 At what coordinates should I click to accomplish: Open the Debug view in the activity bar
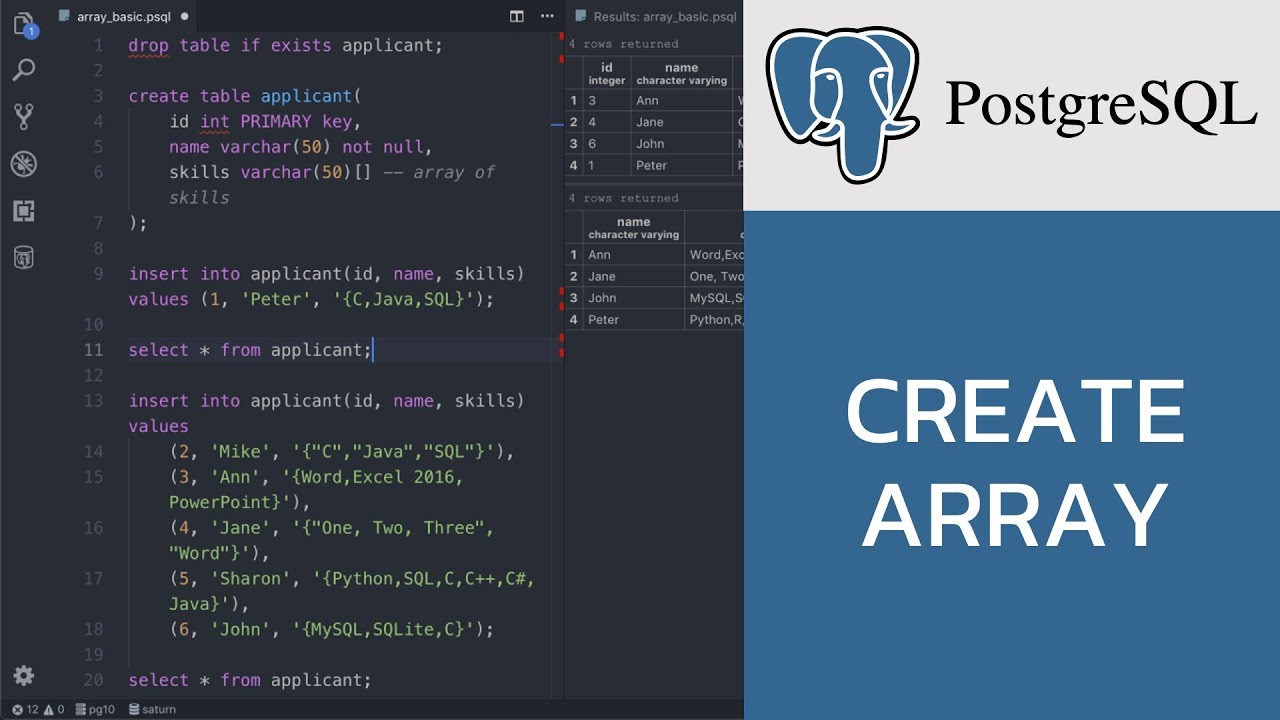click(x=24, y=164)
